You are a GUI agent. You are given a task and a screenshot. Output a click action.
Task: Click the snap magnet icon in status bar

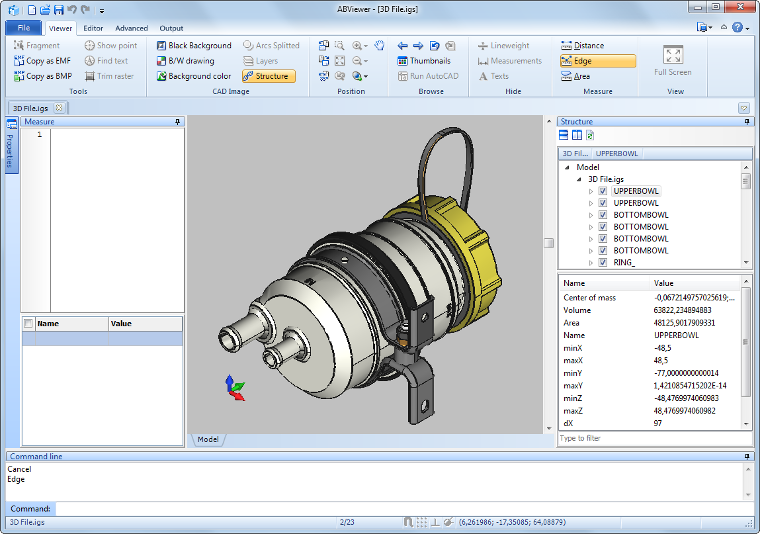408,522
